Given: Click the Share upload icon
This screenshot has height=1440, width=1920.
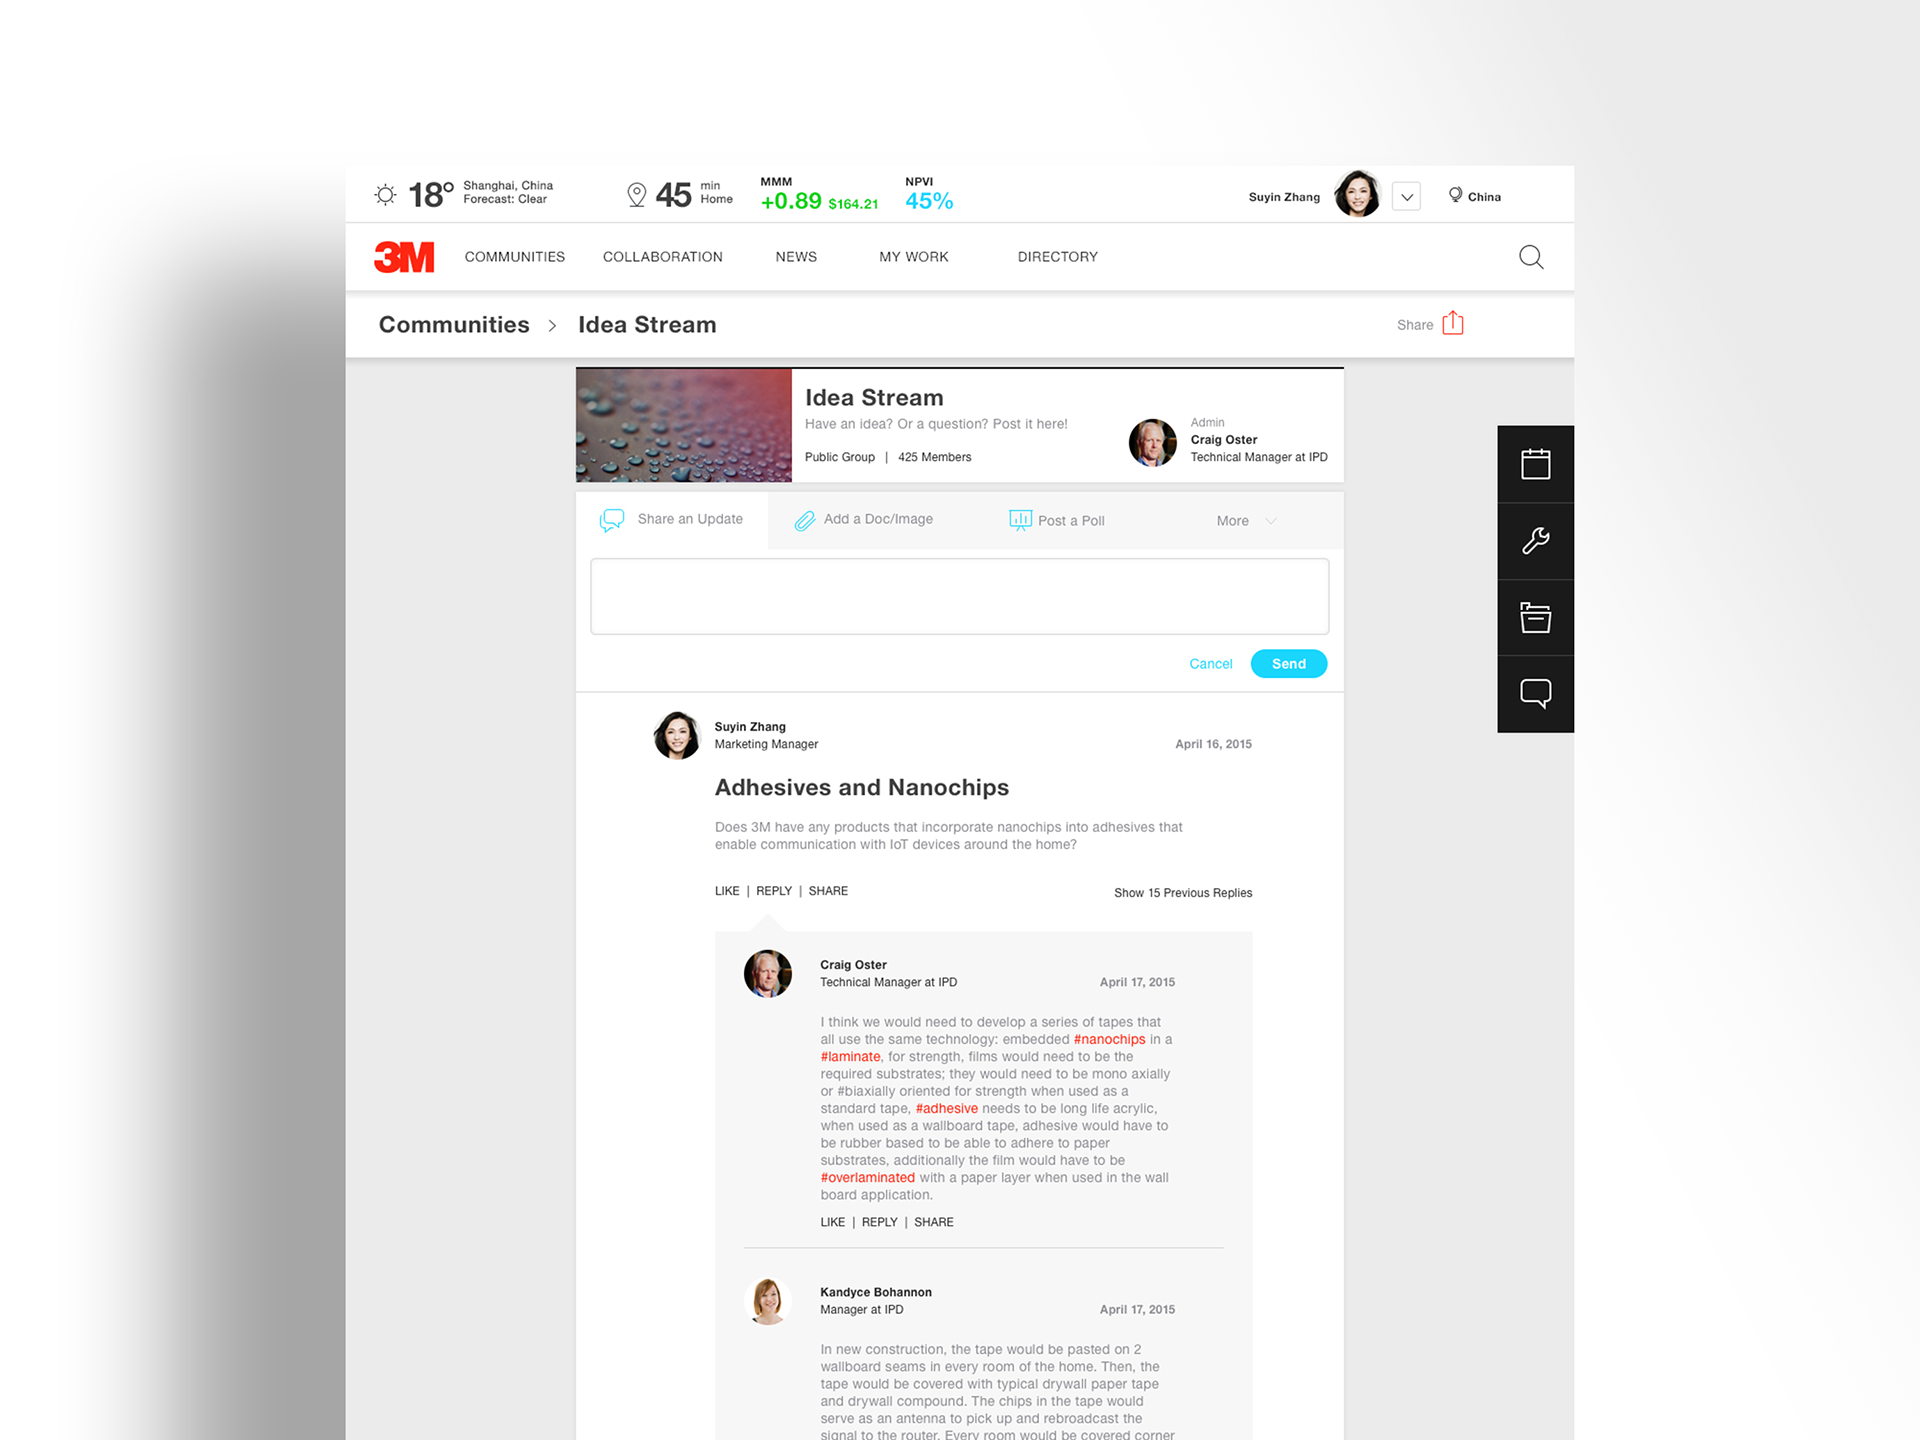Looking at the screenshot, I should click(x=1453, y=323).
